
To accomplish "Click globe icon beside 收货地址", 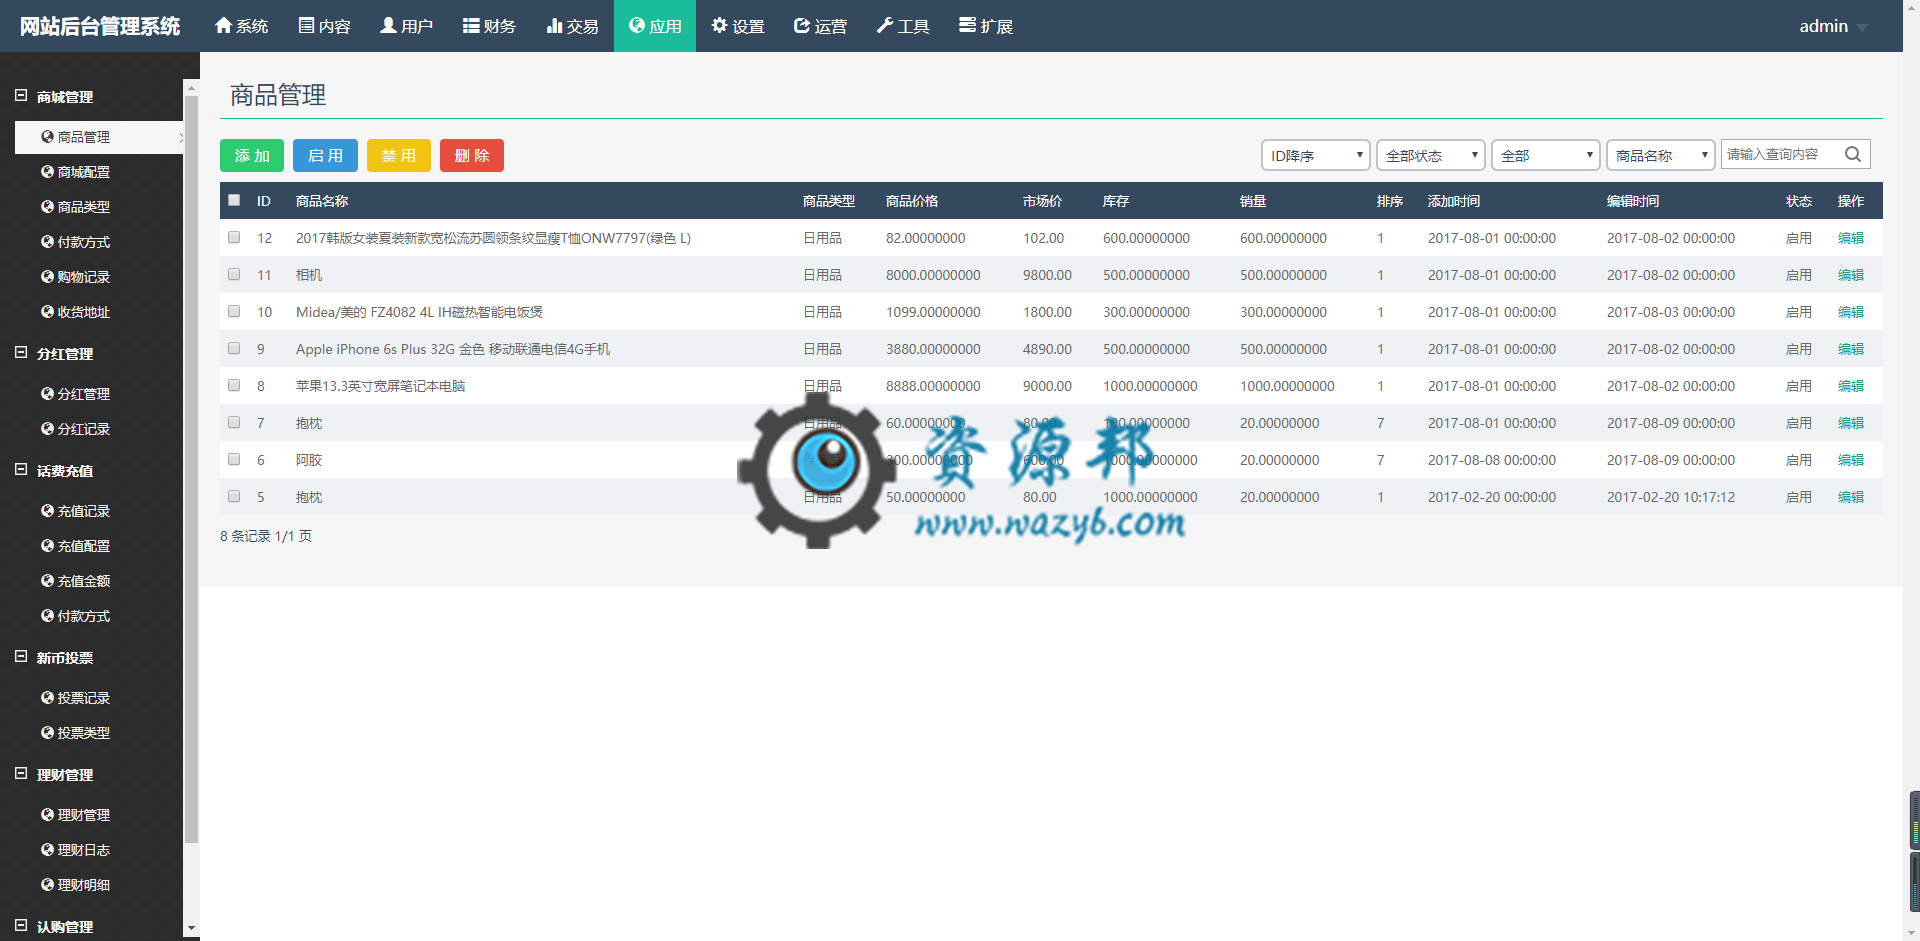I will coord(47,312).
